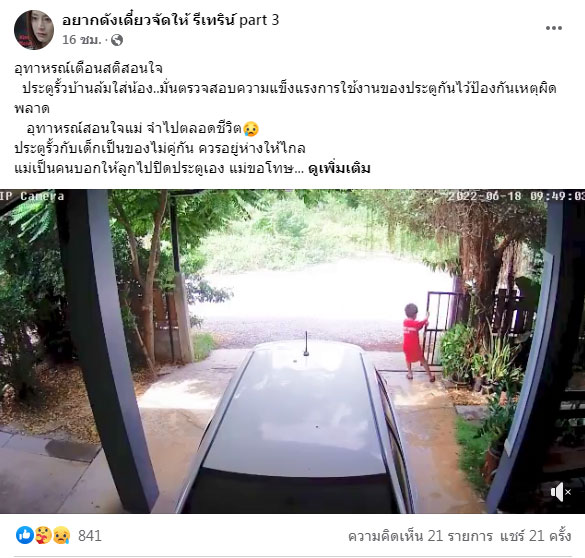Click the blue Like reaction icon
Viewport: 585px width, 558px height.
pyautogui.click(x=25, y=536)
